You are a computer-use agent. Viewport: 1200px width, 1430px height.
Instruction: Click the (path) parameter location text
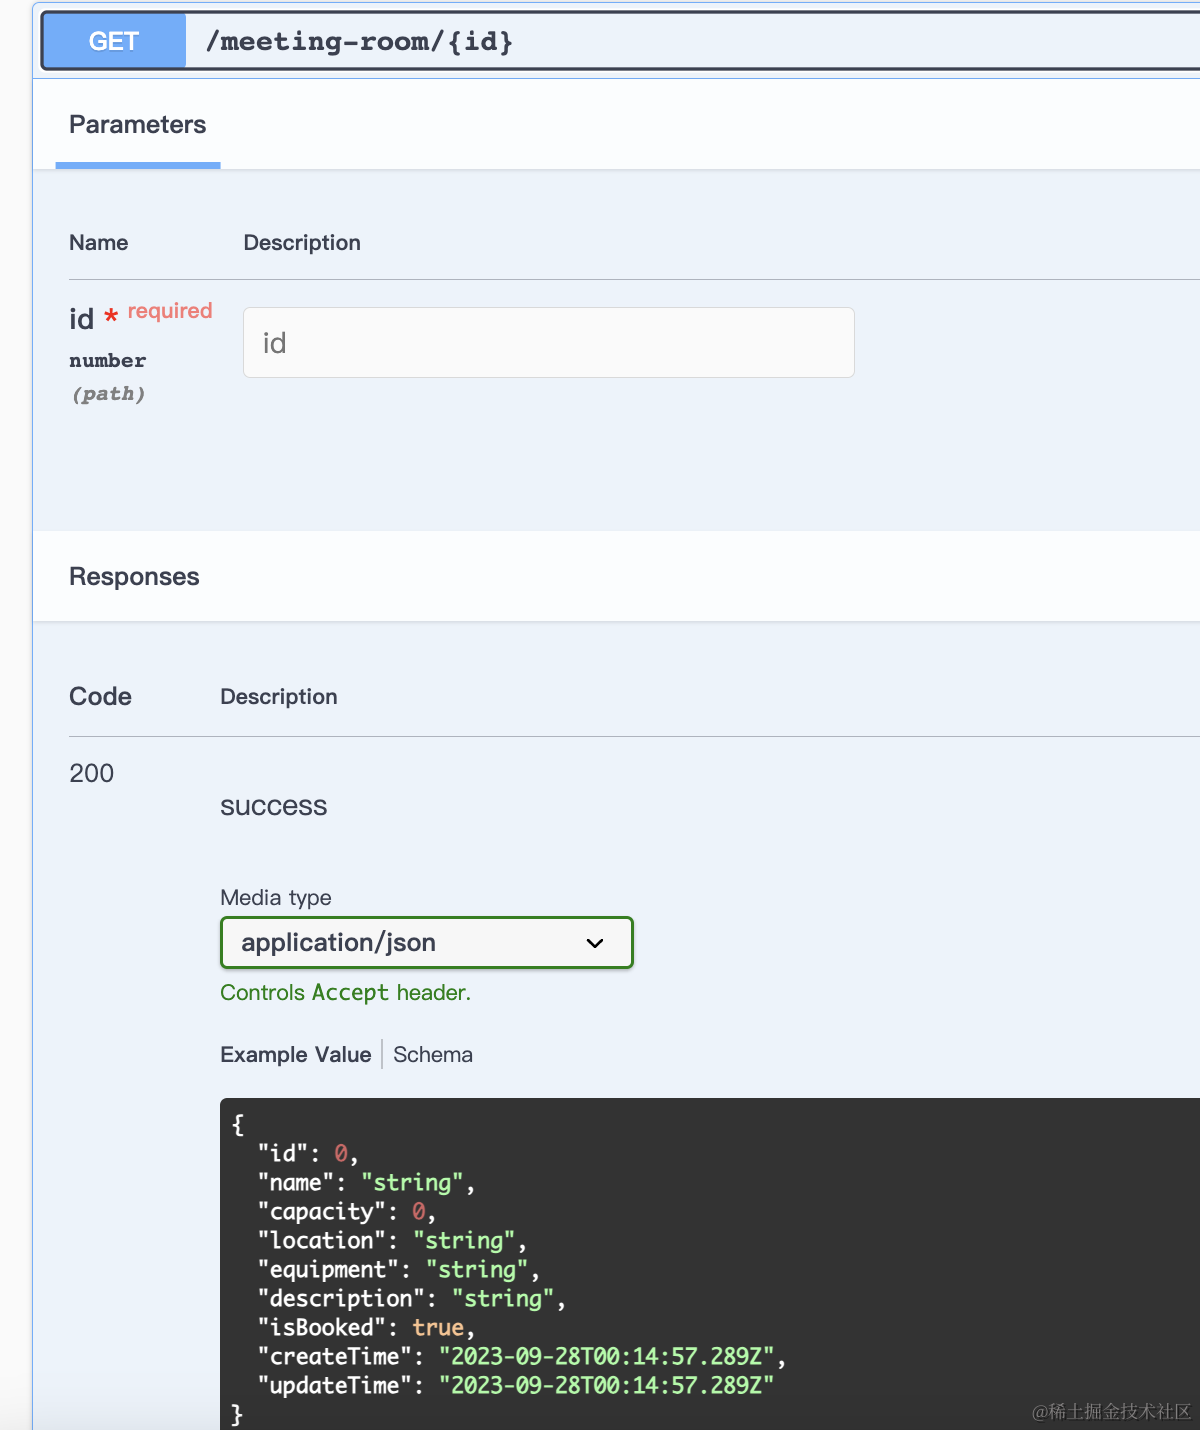[x=108, y=394]
